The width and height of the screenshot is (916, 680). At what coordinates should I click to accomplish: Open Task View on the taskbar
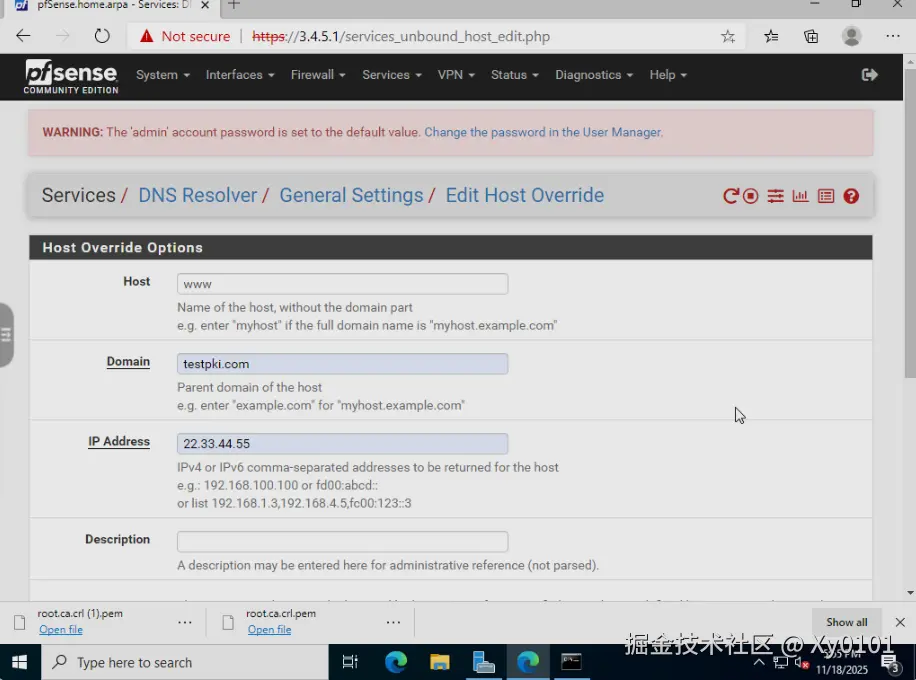pos(350,662)
